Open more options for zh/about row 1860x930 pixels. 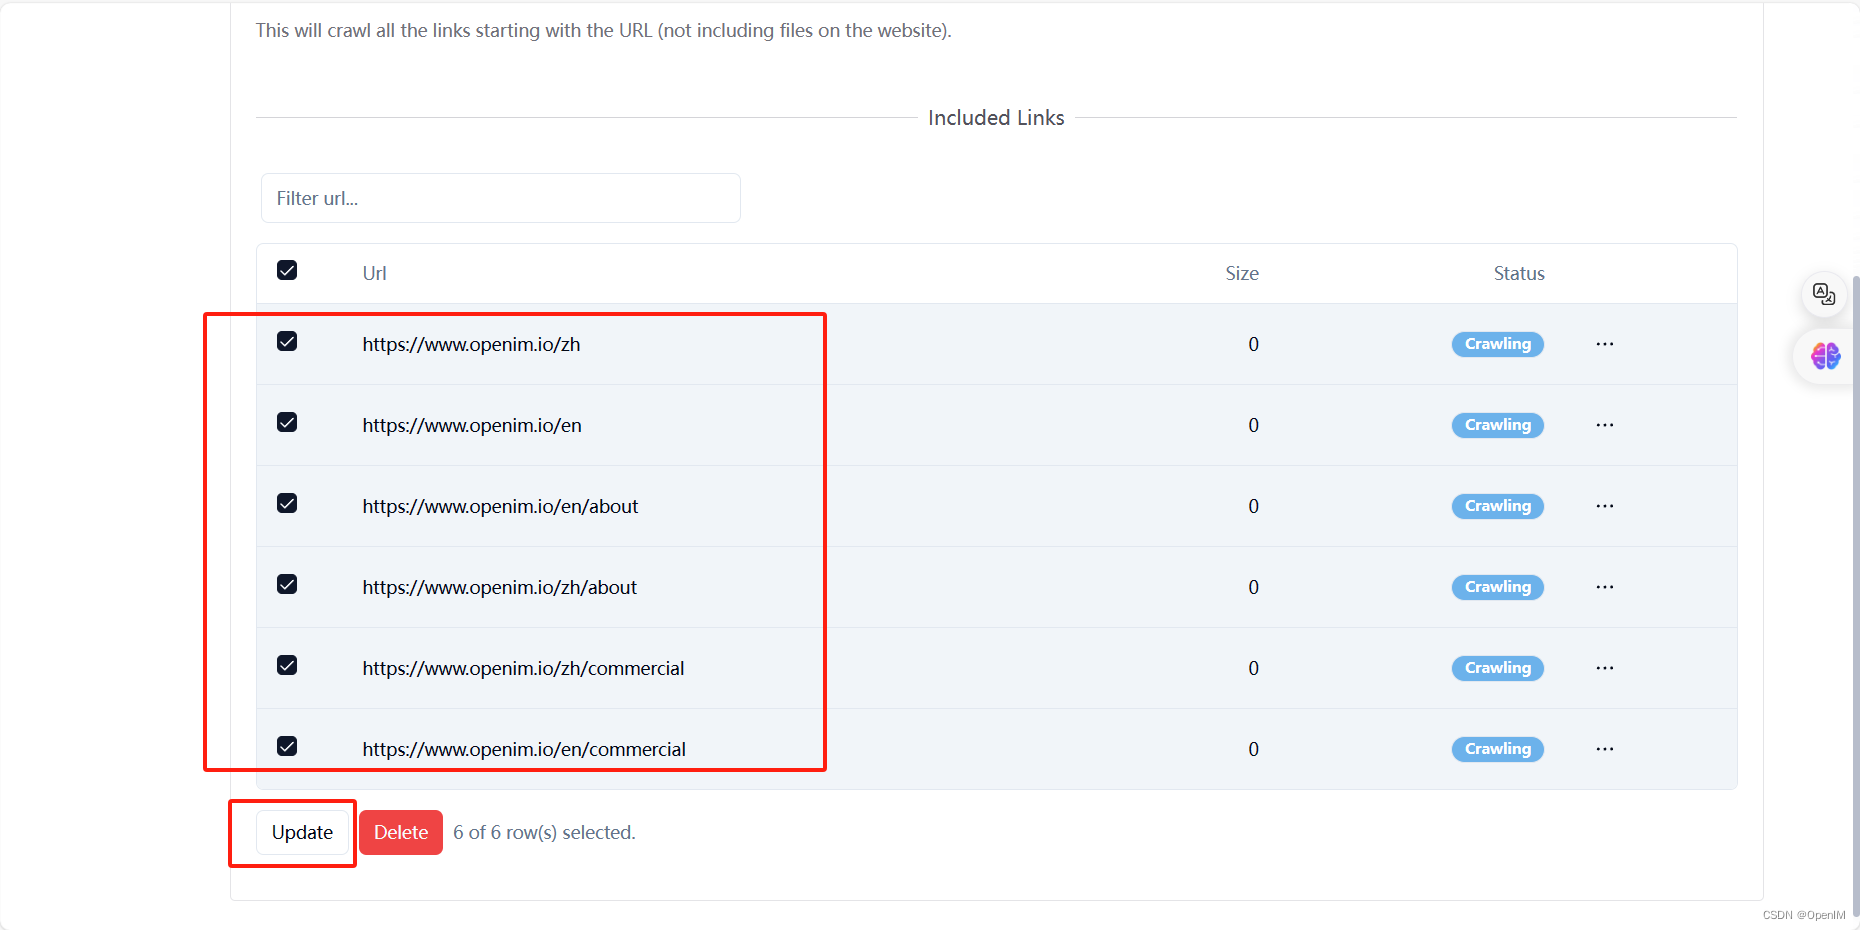click(x=1605, y=587)
